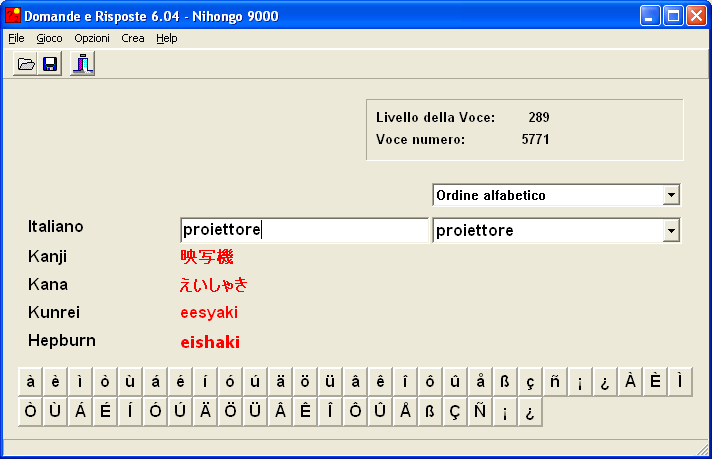Screen dimensions: 712x459
Task: Insert the lowercase â character
Action: coord(355,382)
